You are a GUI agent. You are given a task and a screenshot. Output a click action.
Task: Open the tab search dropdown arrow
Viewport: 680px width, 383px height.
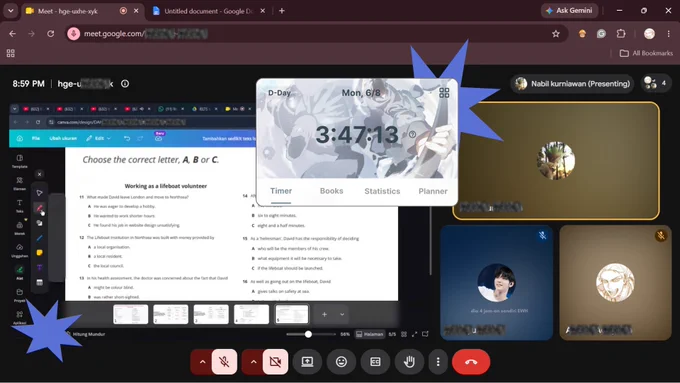tap(10, 11)
